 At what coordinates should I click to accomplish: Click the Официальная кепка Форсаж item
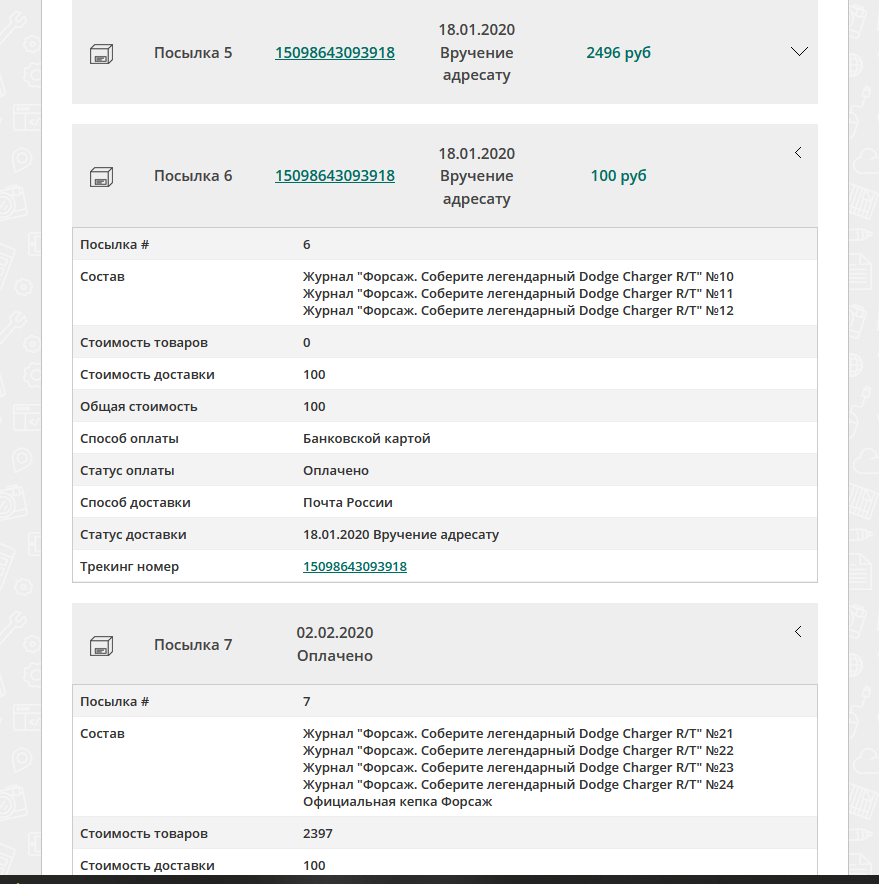point(397,802)
